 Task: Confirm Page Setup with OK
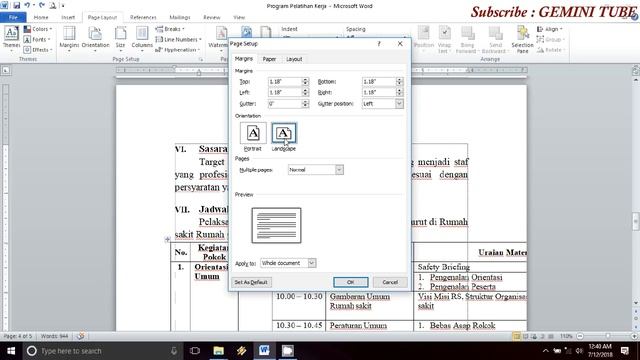(351, 282)
